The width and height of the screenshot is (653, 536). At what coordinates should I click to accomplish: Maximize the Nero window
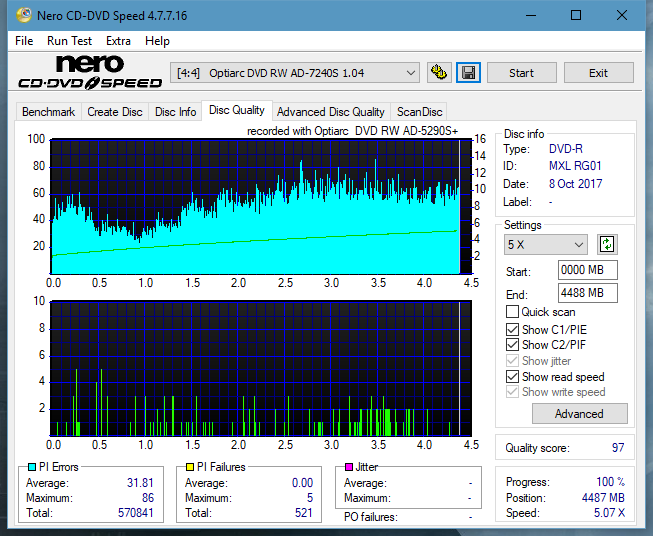tap(576, 15)
